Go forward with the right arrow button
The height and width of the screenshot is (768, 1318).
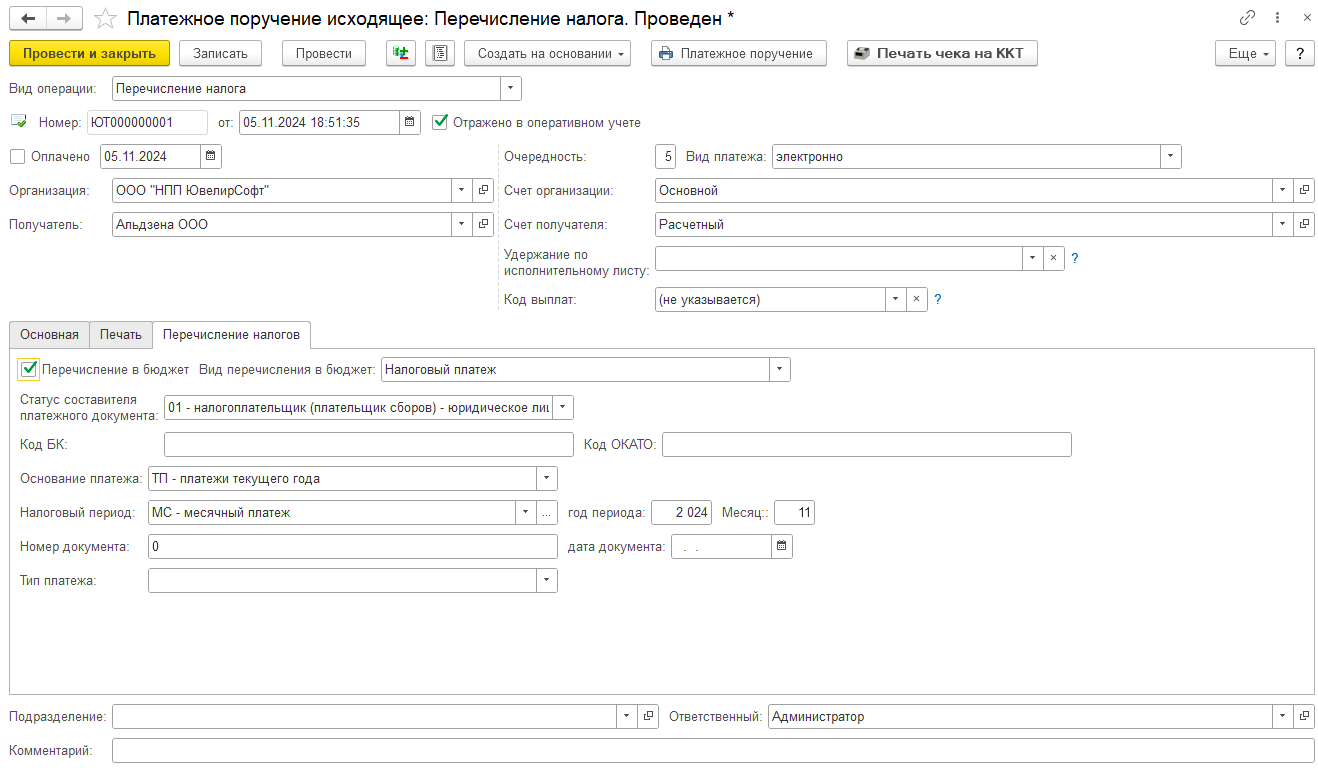point(64,19)
